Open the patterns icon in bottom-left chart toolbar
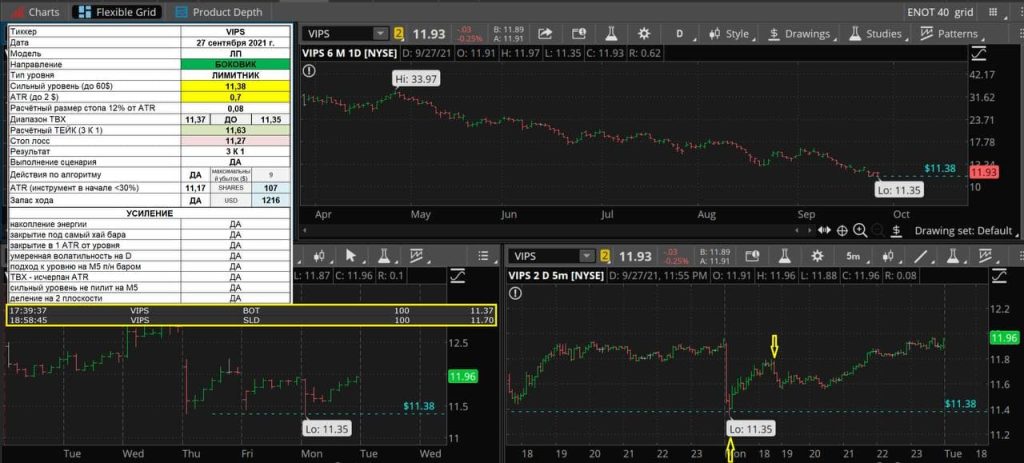The image size is (1024, 463). pyautogui.click(x=415, y=255)
